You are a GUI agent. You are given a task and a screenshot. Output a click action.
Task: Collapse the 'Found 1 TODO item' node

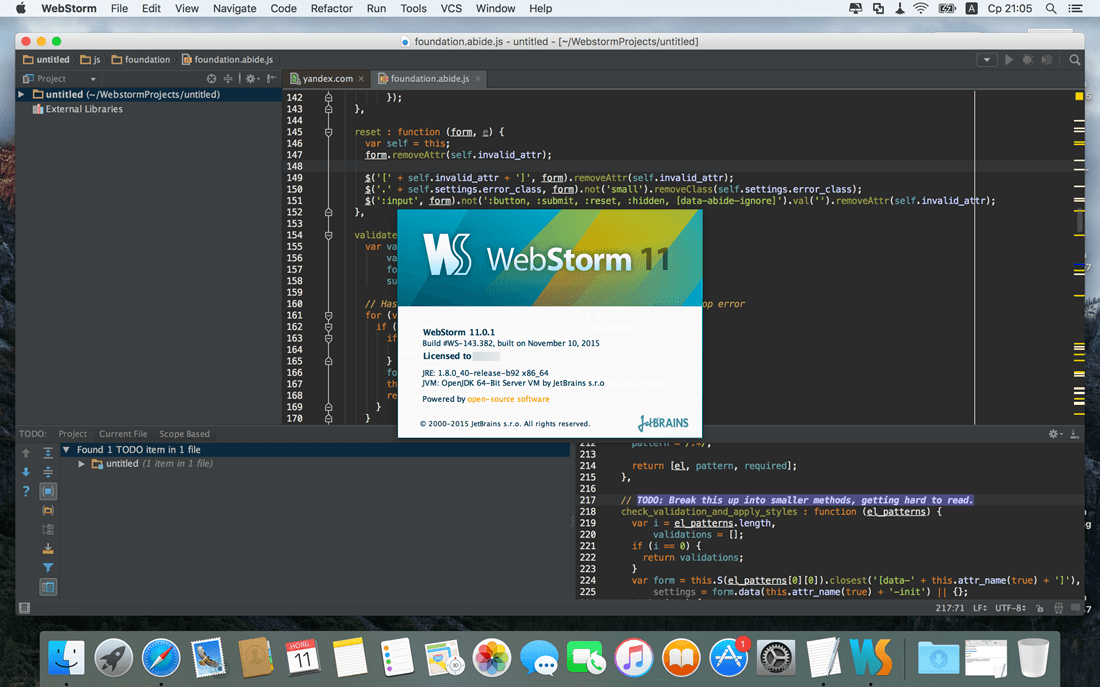tap(66, 450)
